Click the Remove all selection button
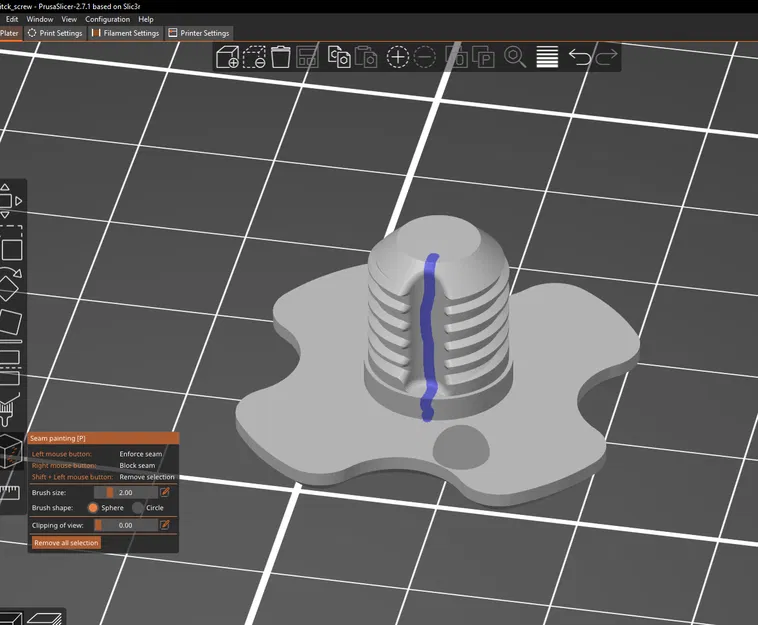Viewport: 758px width, 625px height. coord(66,543)
